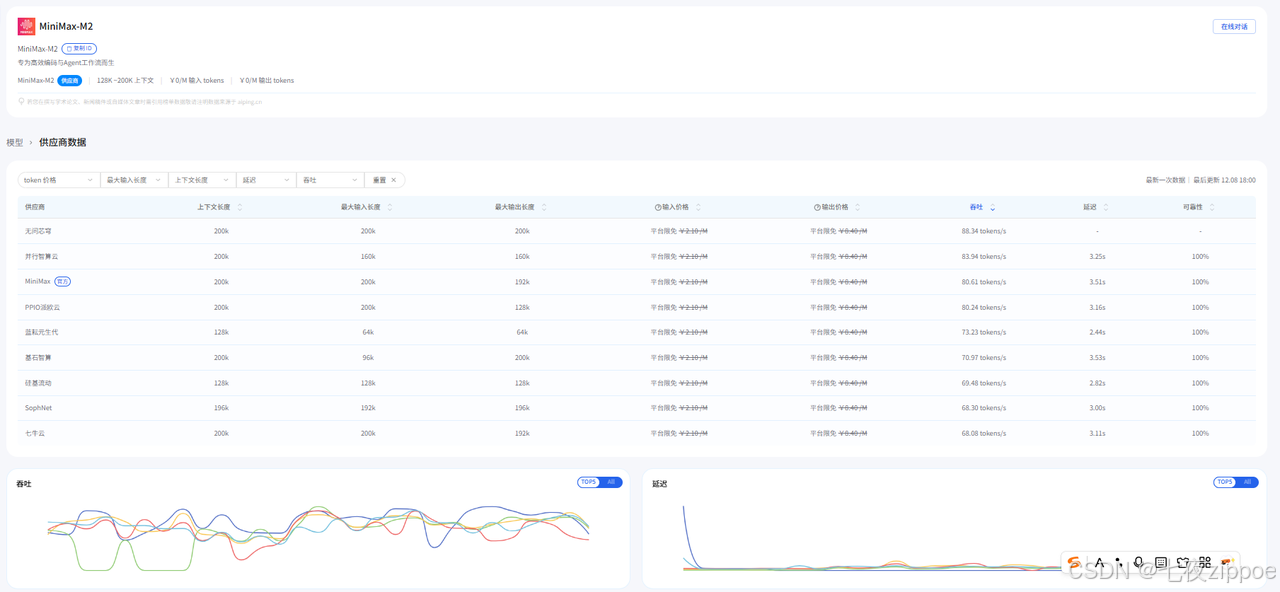This screenshot has width=1280, height=592.
Task: Click the input method skin shirt icon
Action: pyautogui.click(x=1183, y=563)
